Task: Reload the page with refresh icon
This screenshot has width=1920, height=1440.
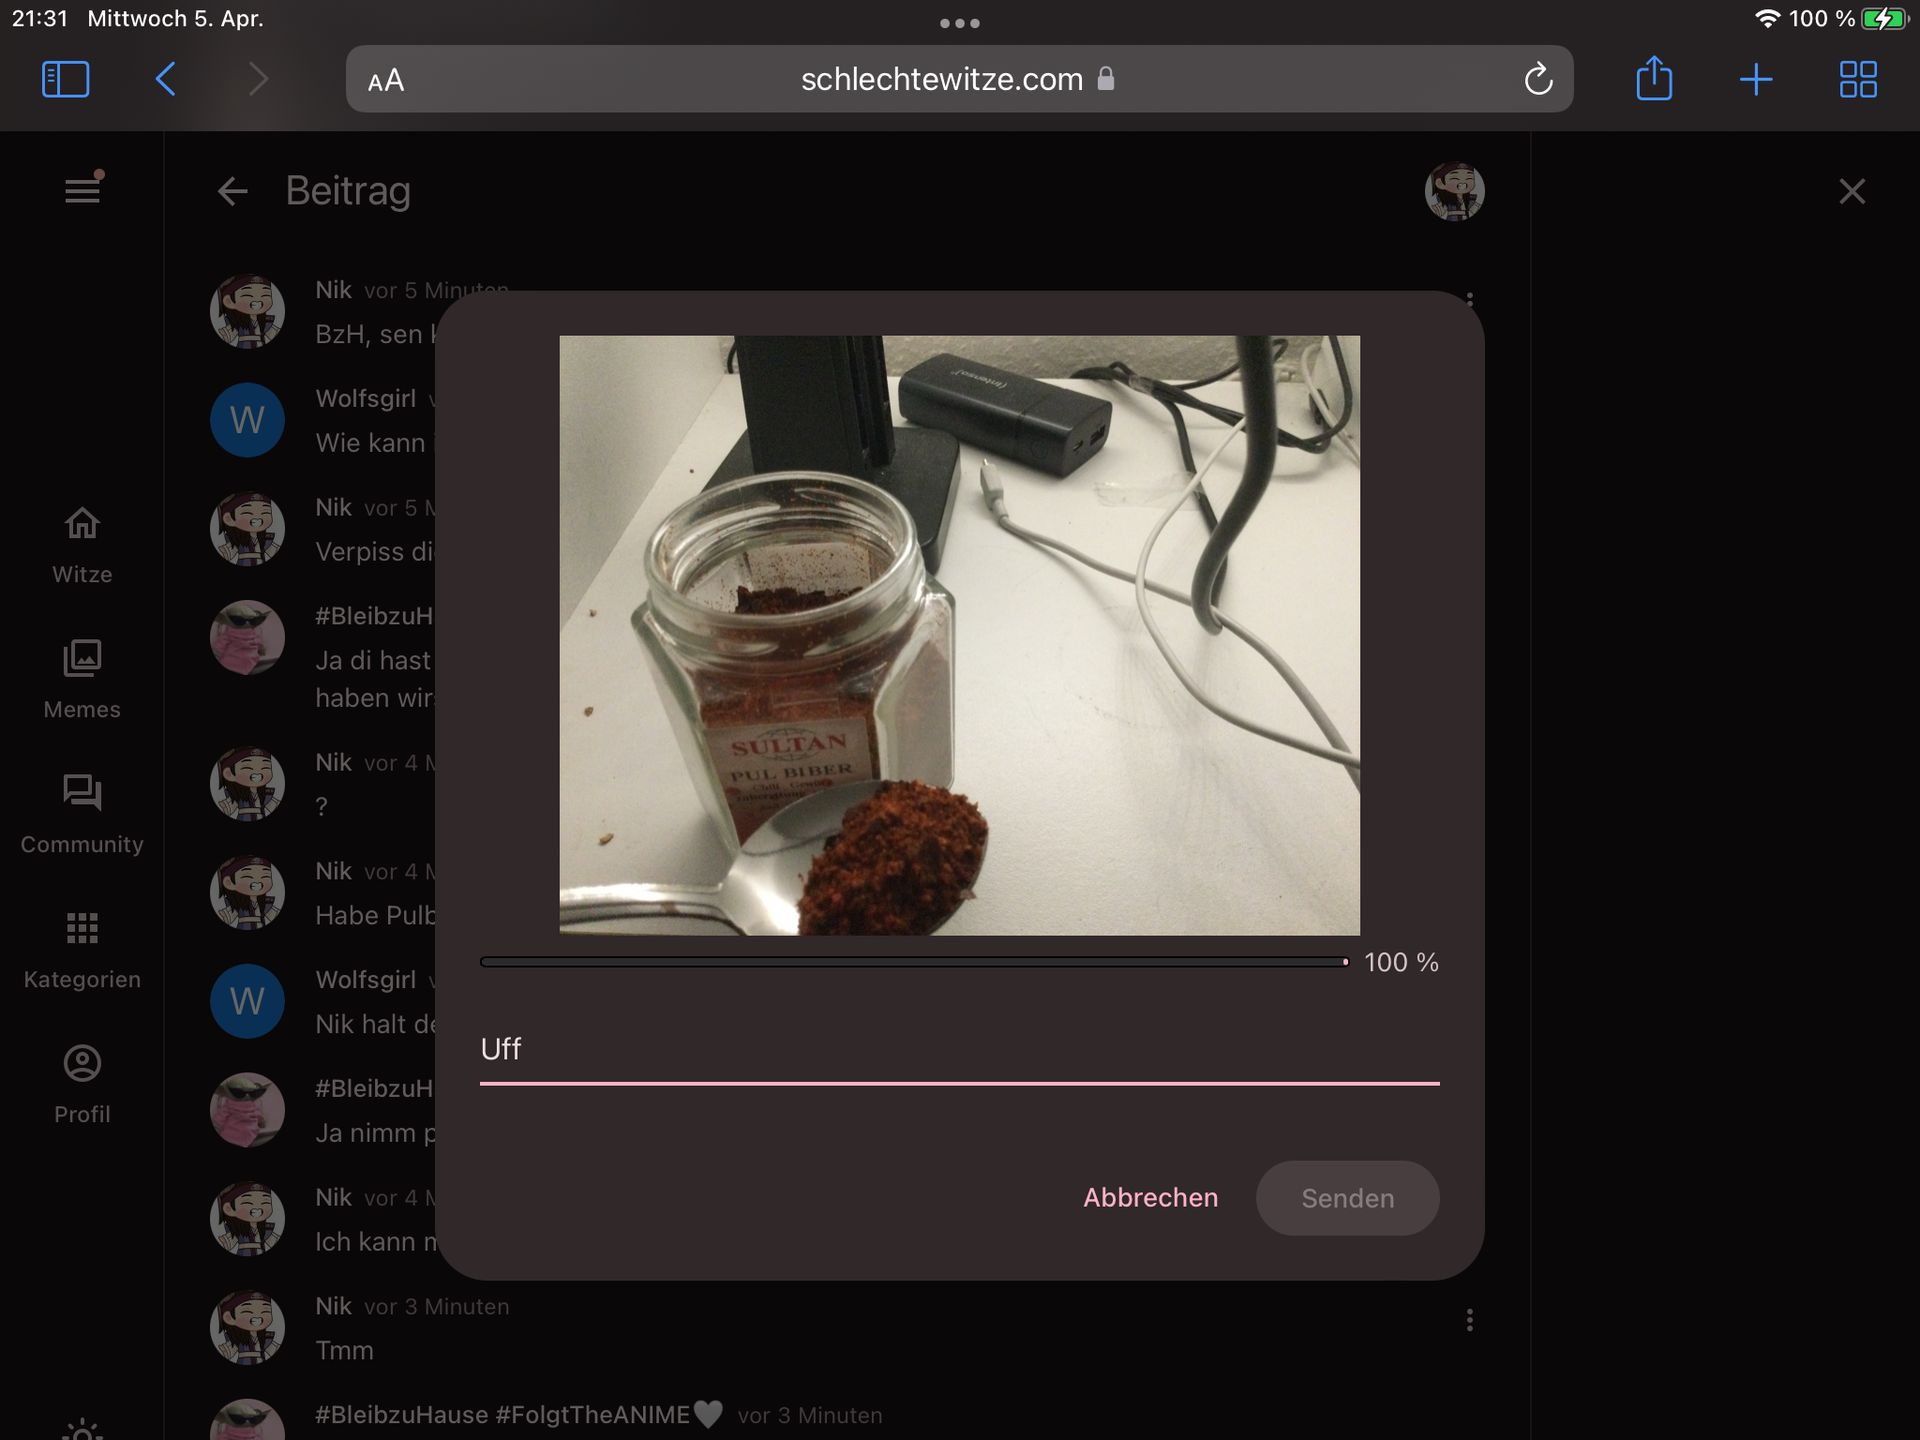Action: [1538, 79]
